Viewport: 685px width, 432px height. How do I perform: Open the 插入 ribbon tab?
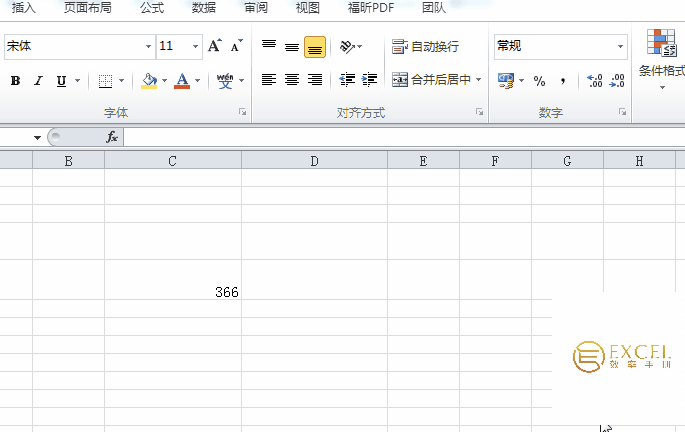[x=24, y=8]
